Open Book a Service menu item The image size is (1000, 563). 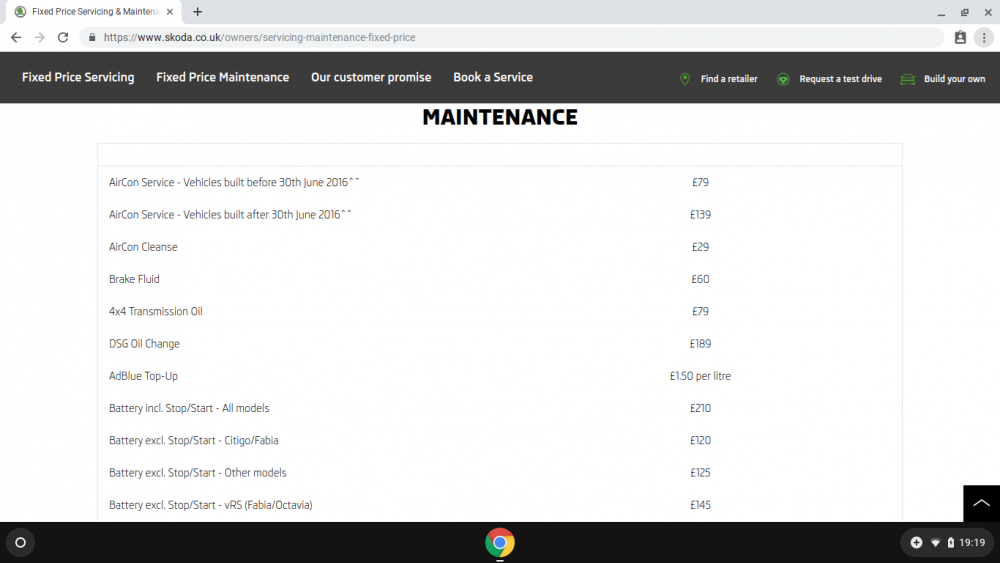click(x=493, y=77)
